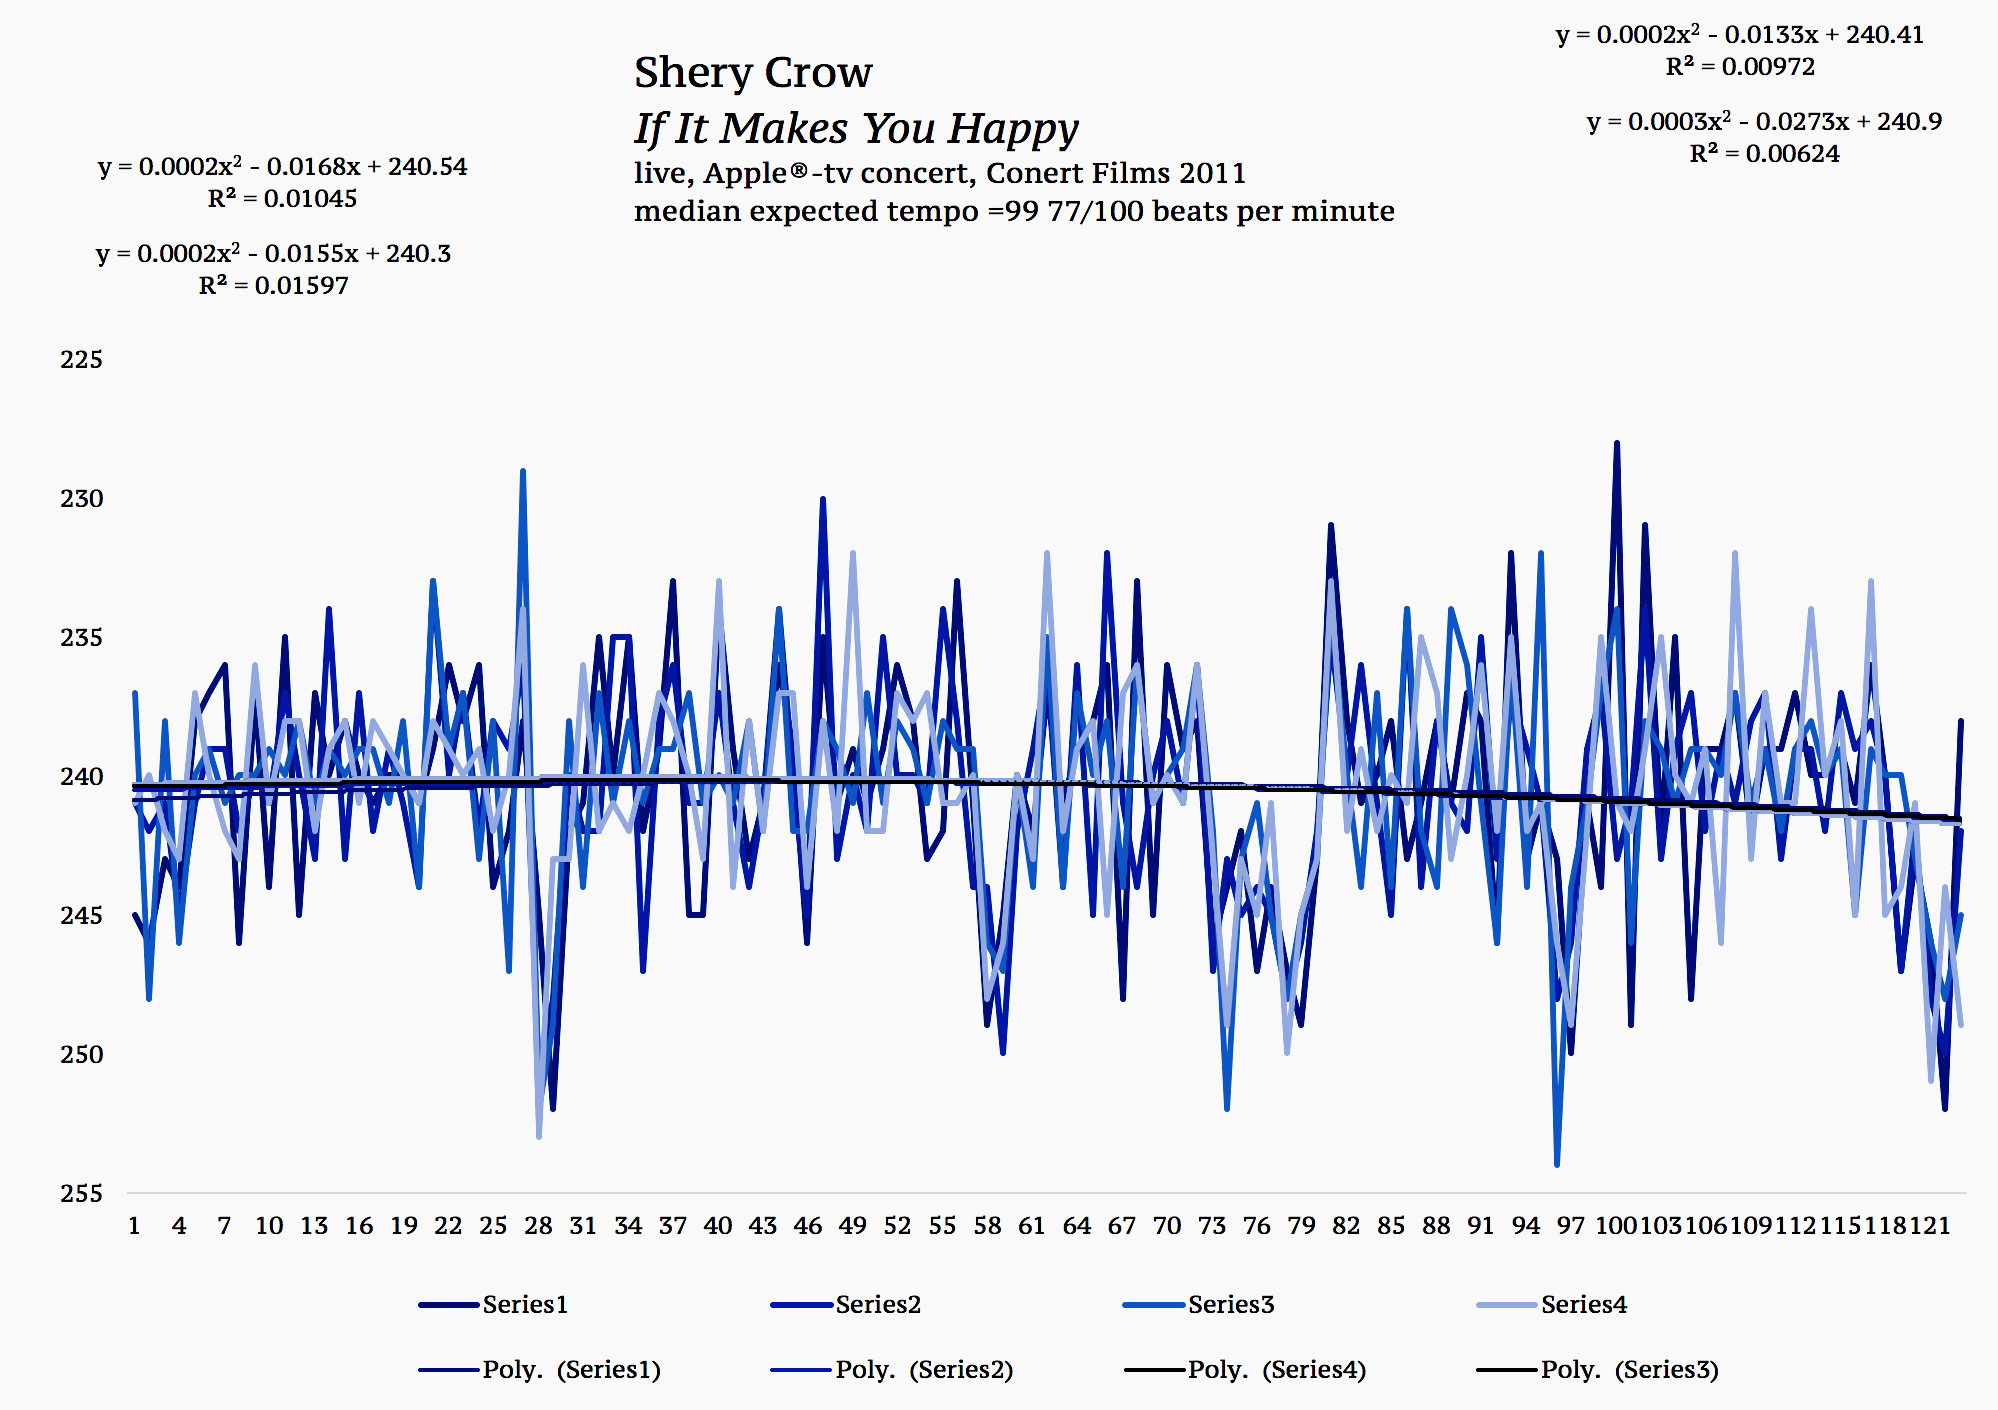The image size is (1998, 1410).
Task: Click the Series4 light blue line swatch
Action: (1506, 1305)
